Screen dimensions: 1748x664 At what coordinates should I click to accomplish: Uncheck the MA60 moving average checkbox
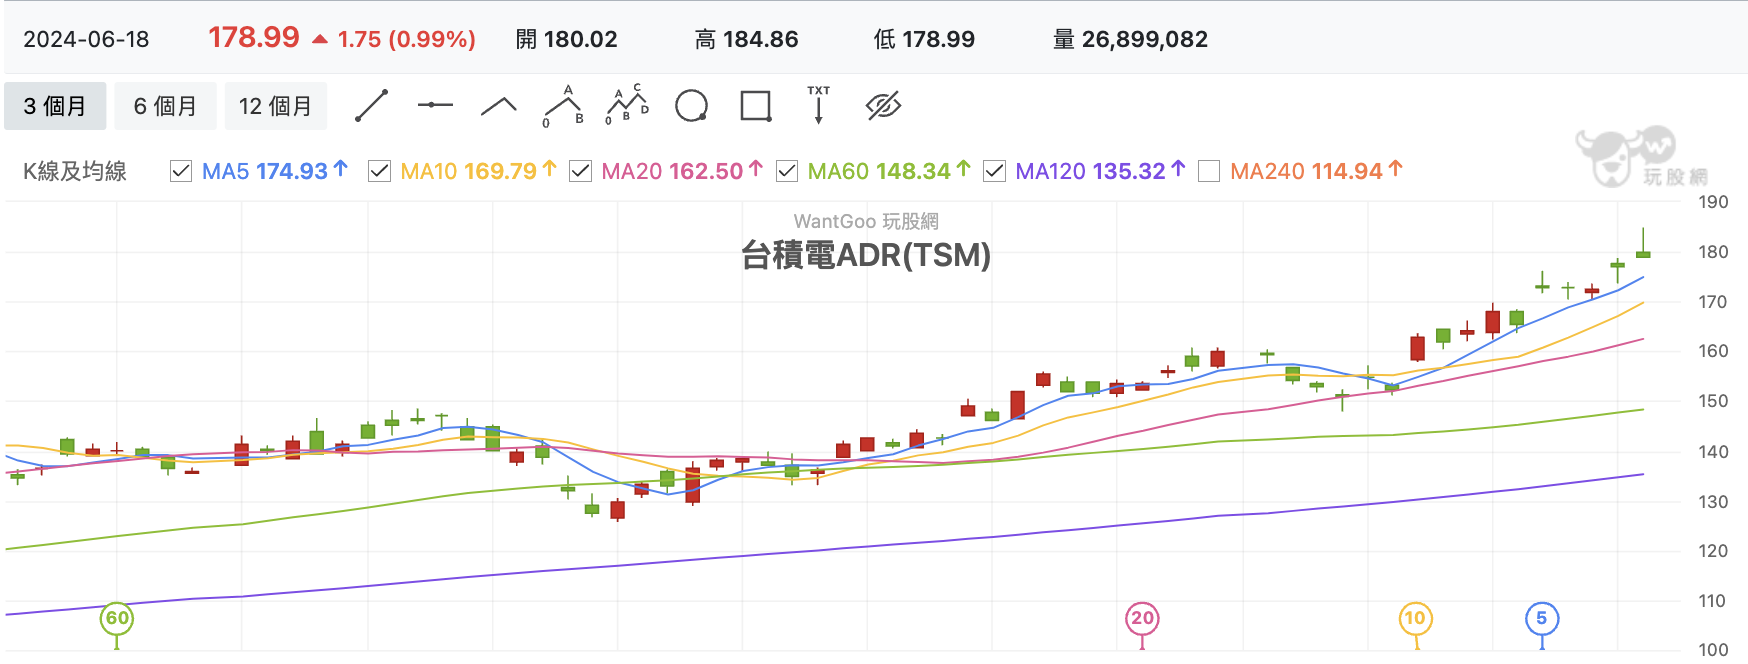[x=787, y=171]
